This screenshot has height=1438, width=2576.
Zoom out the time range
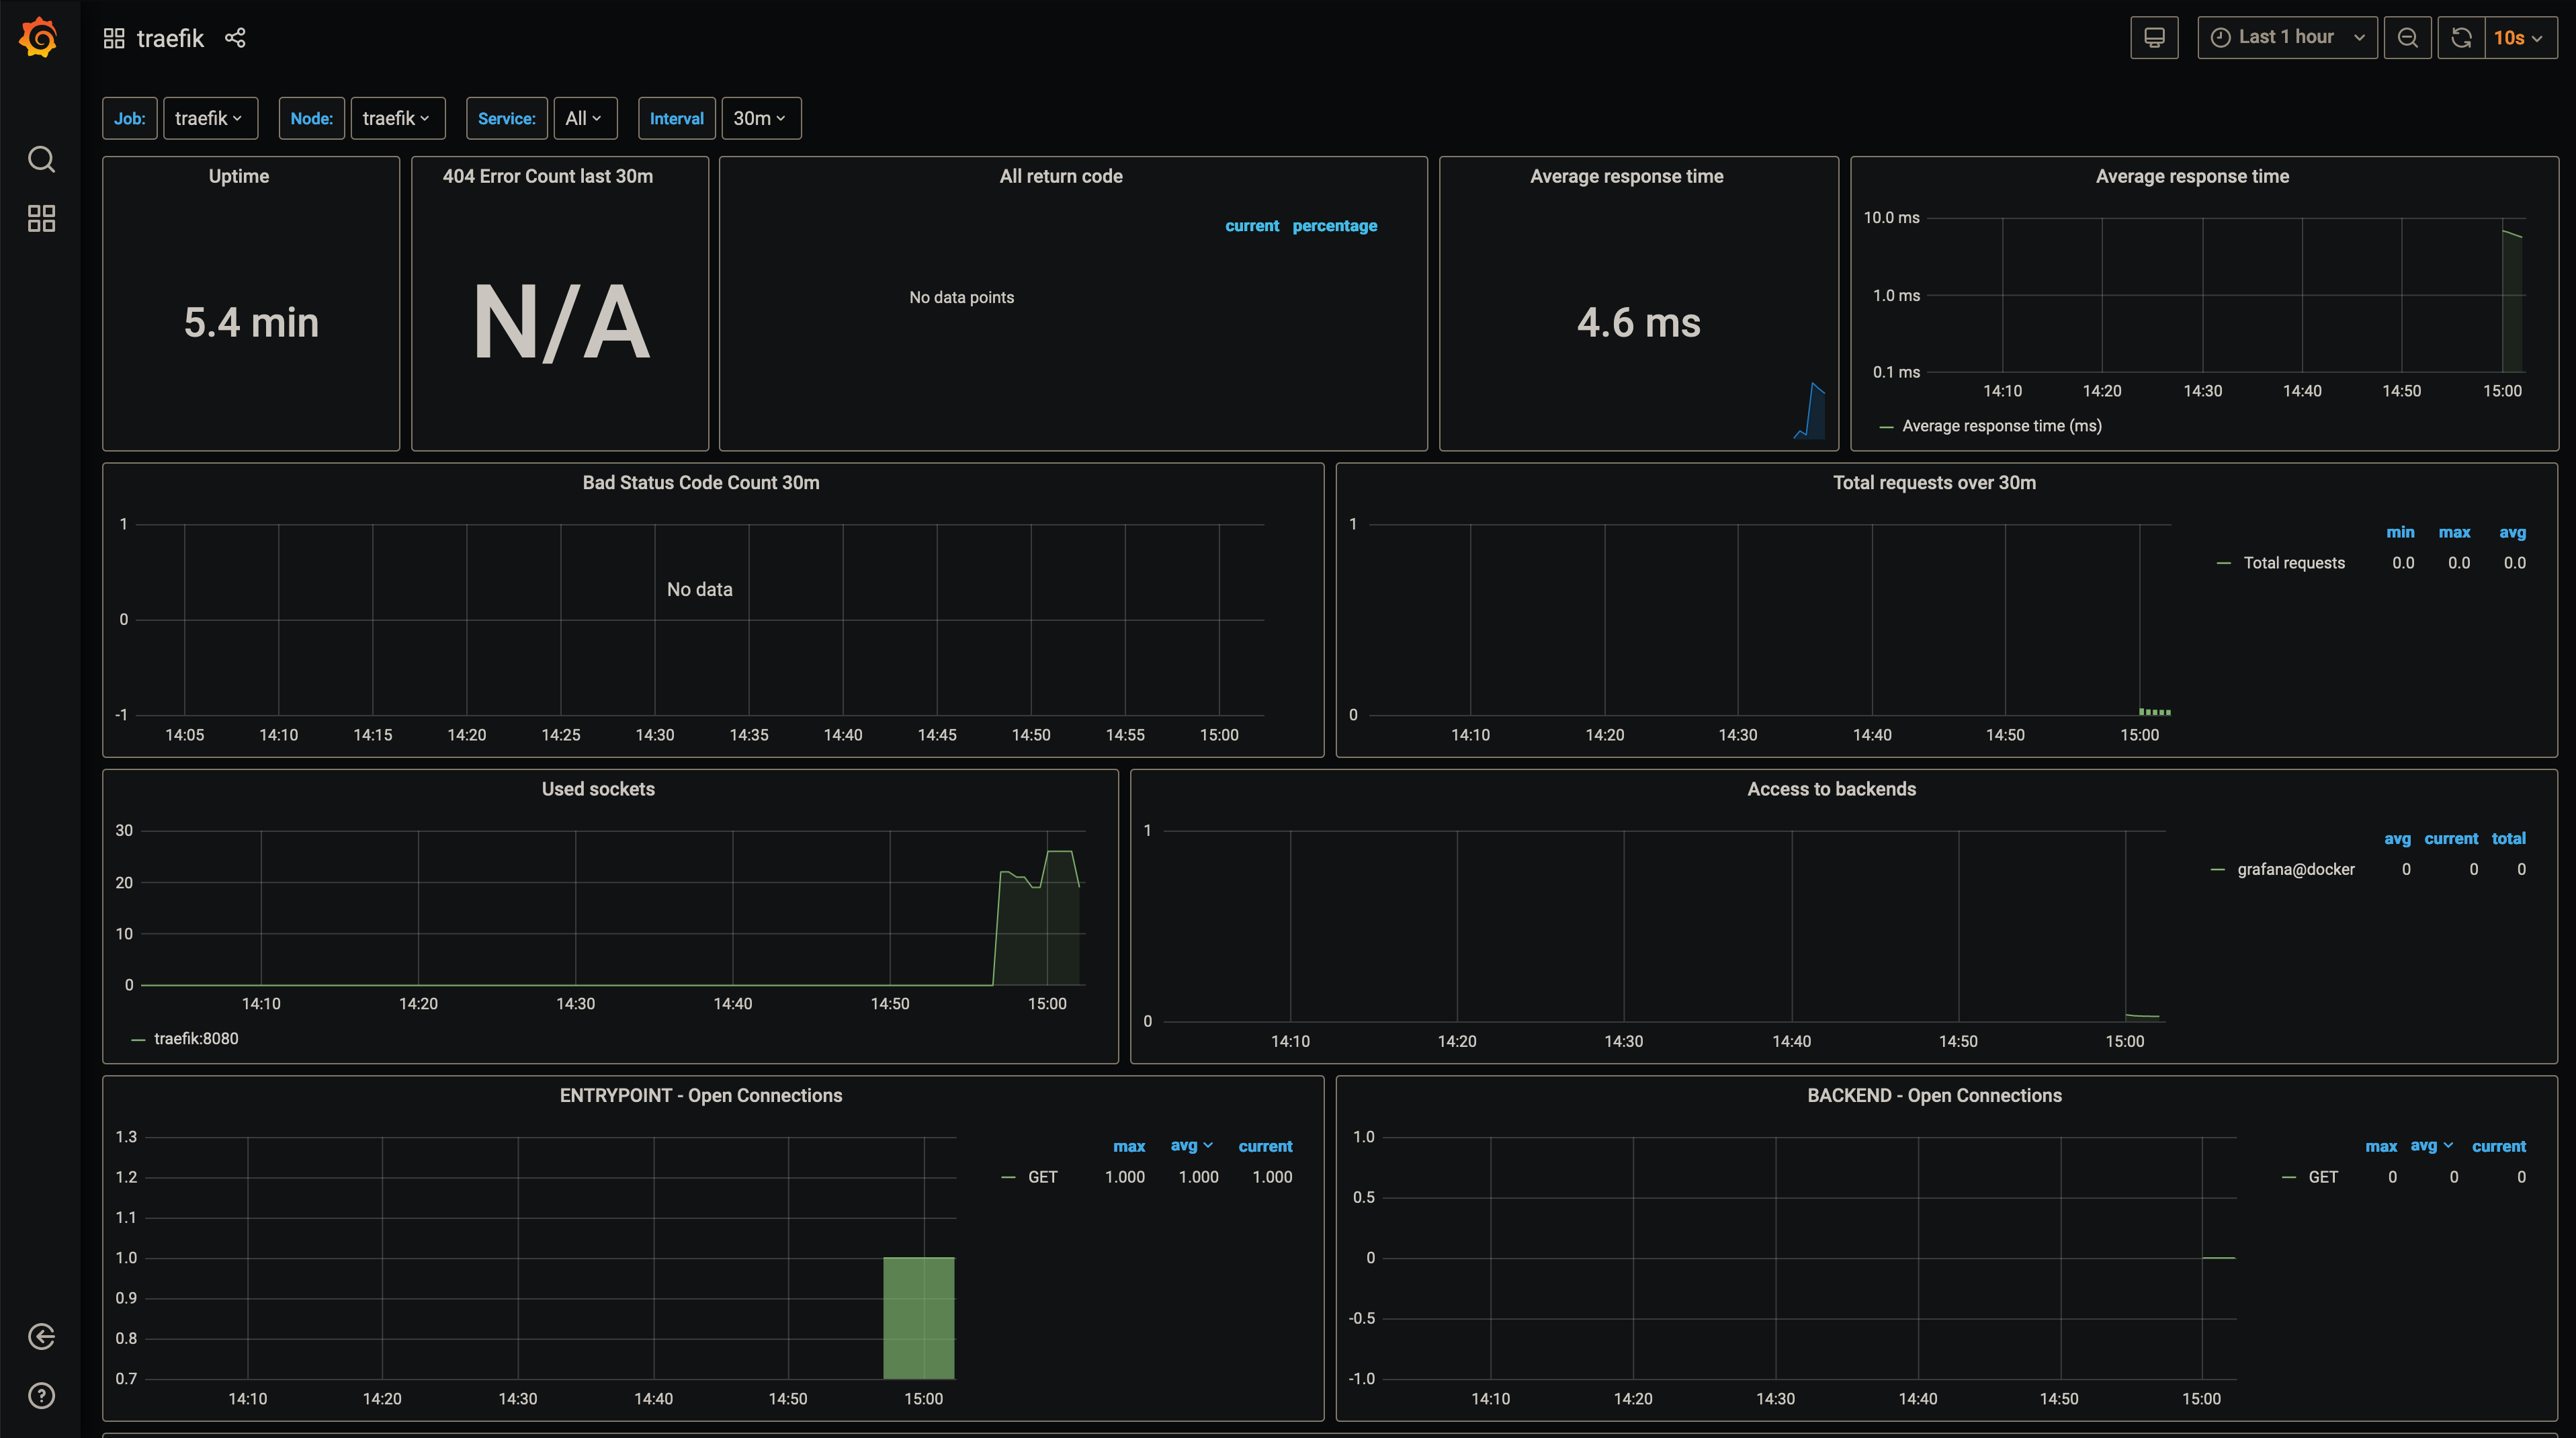[x=2407, y=38]
